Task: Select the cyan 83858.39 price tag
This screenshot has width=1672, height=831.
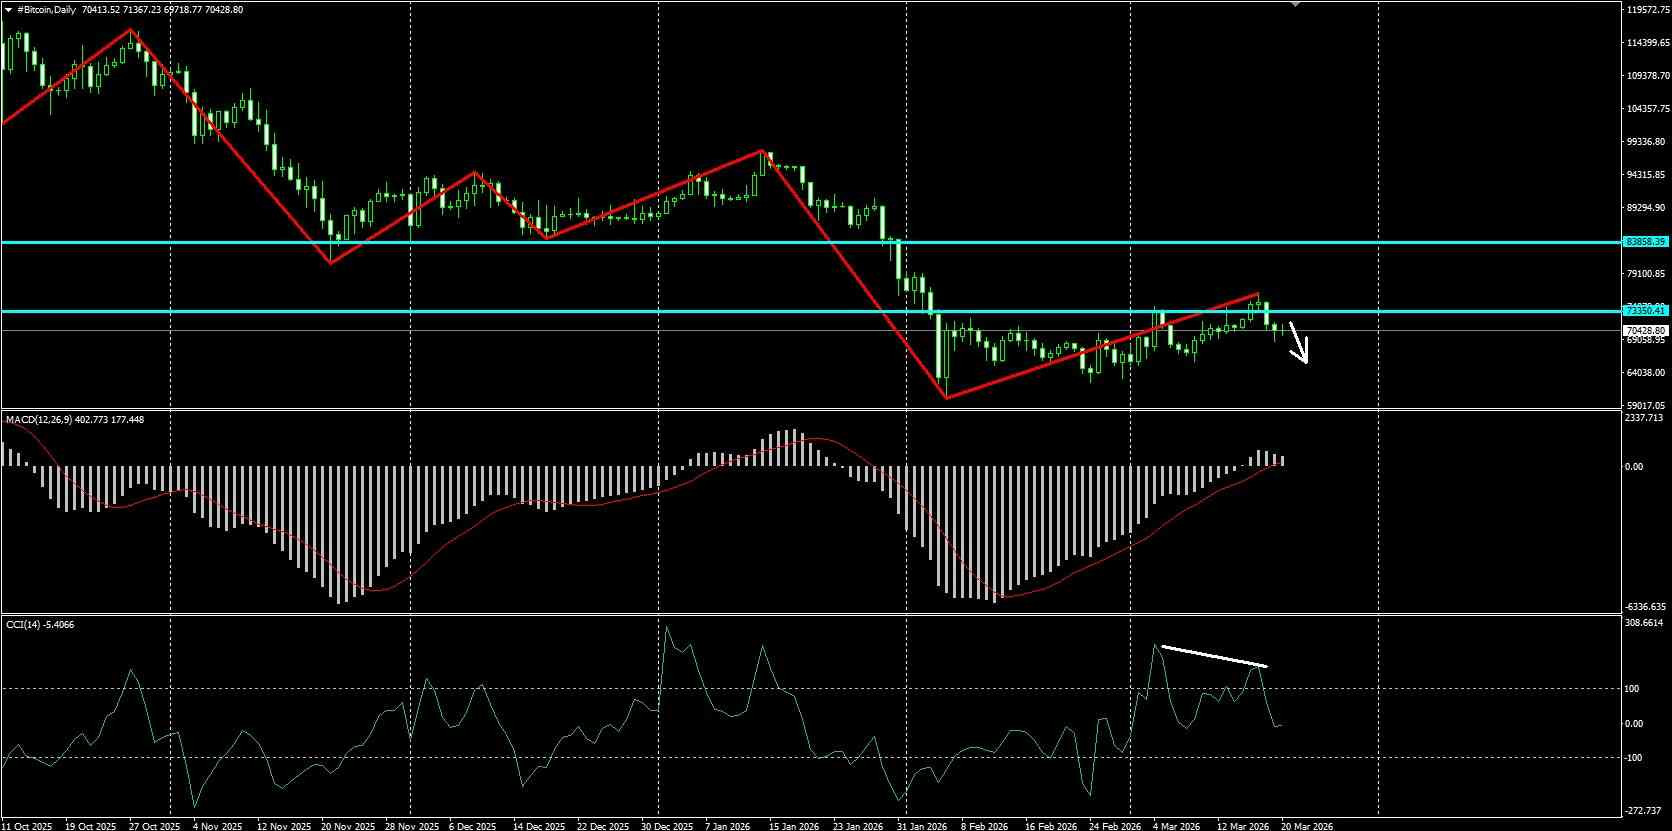Action: (1645, 242)
